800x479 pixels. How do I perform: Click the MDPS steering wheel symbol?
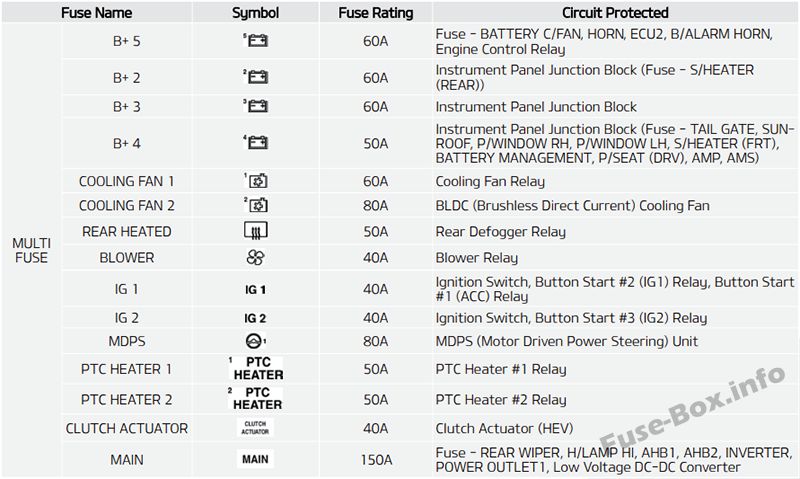click(x=256, y=341)
